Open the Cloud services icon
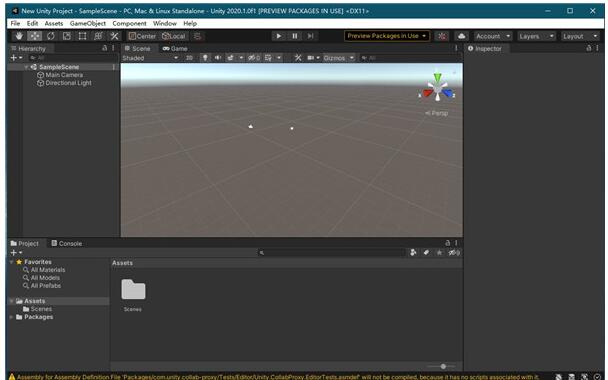The width and height of the screenshot is (608, 380). [461, 36]
